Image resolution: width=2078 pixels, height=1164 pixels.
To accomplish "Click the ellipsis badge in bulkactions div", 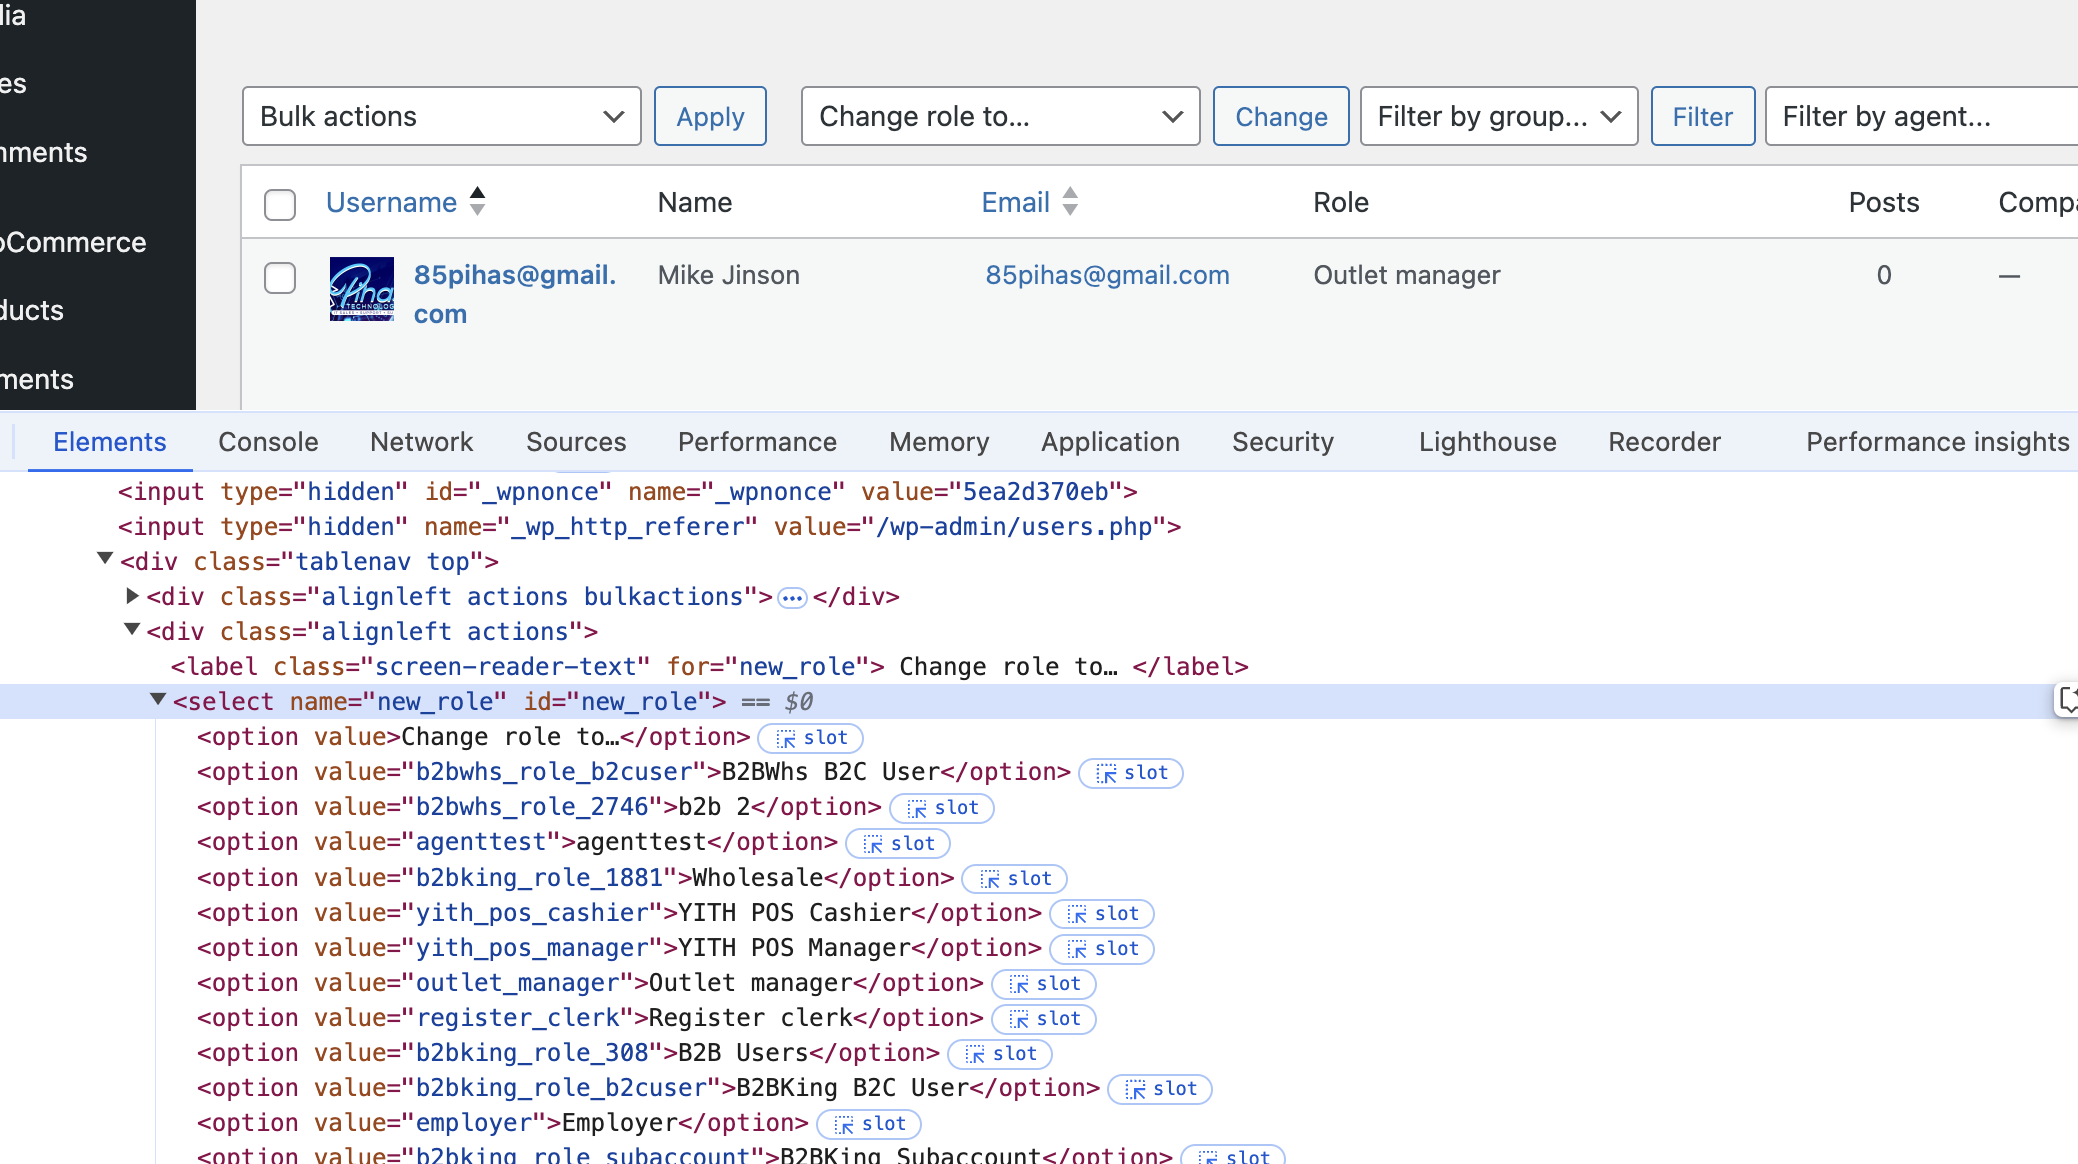I will pos(792,598).
